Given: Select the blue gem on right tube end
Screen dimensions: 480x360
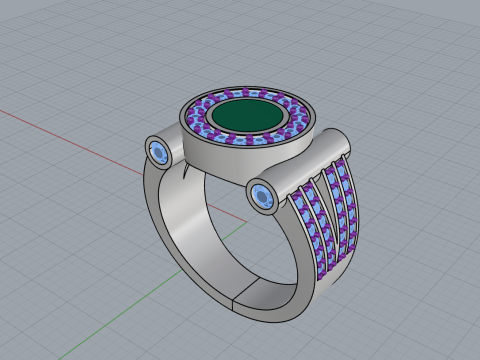Looking at the screenshot, I should (263, 198).
